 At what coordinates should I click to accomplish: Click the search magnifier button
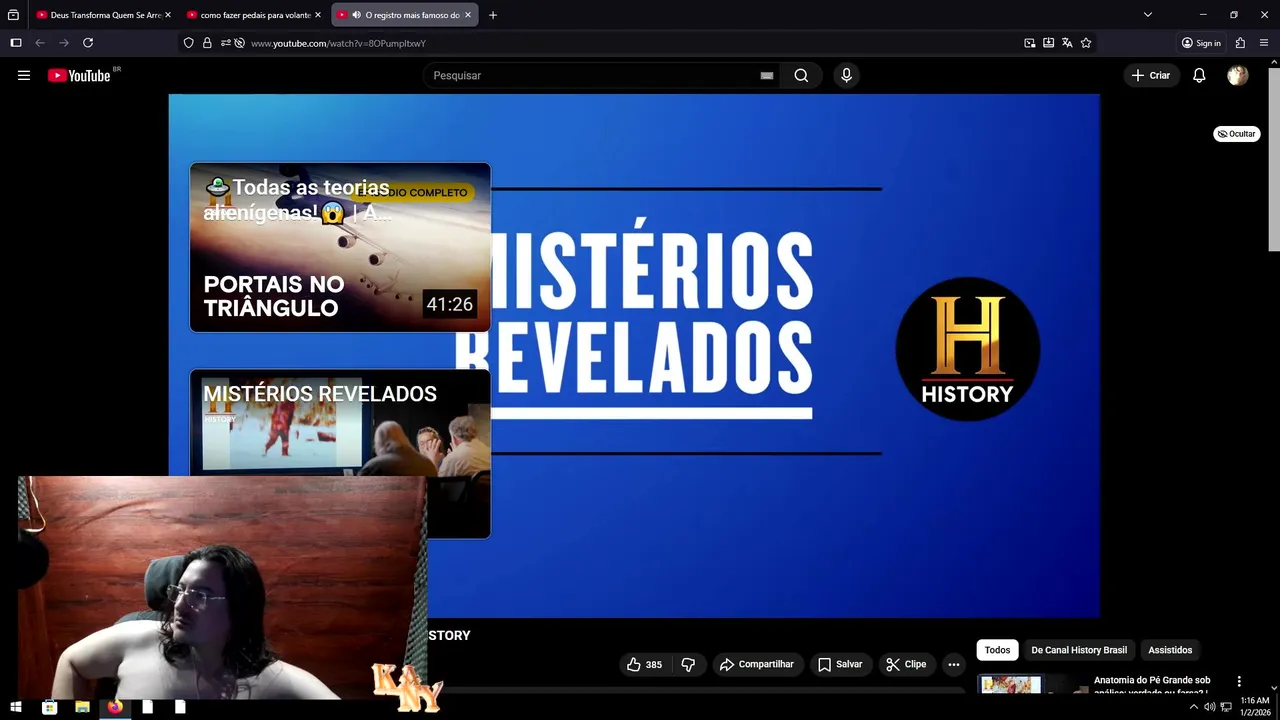click(x=801, y=75)
